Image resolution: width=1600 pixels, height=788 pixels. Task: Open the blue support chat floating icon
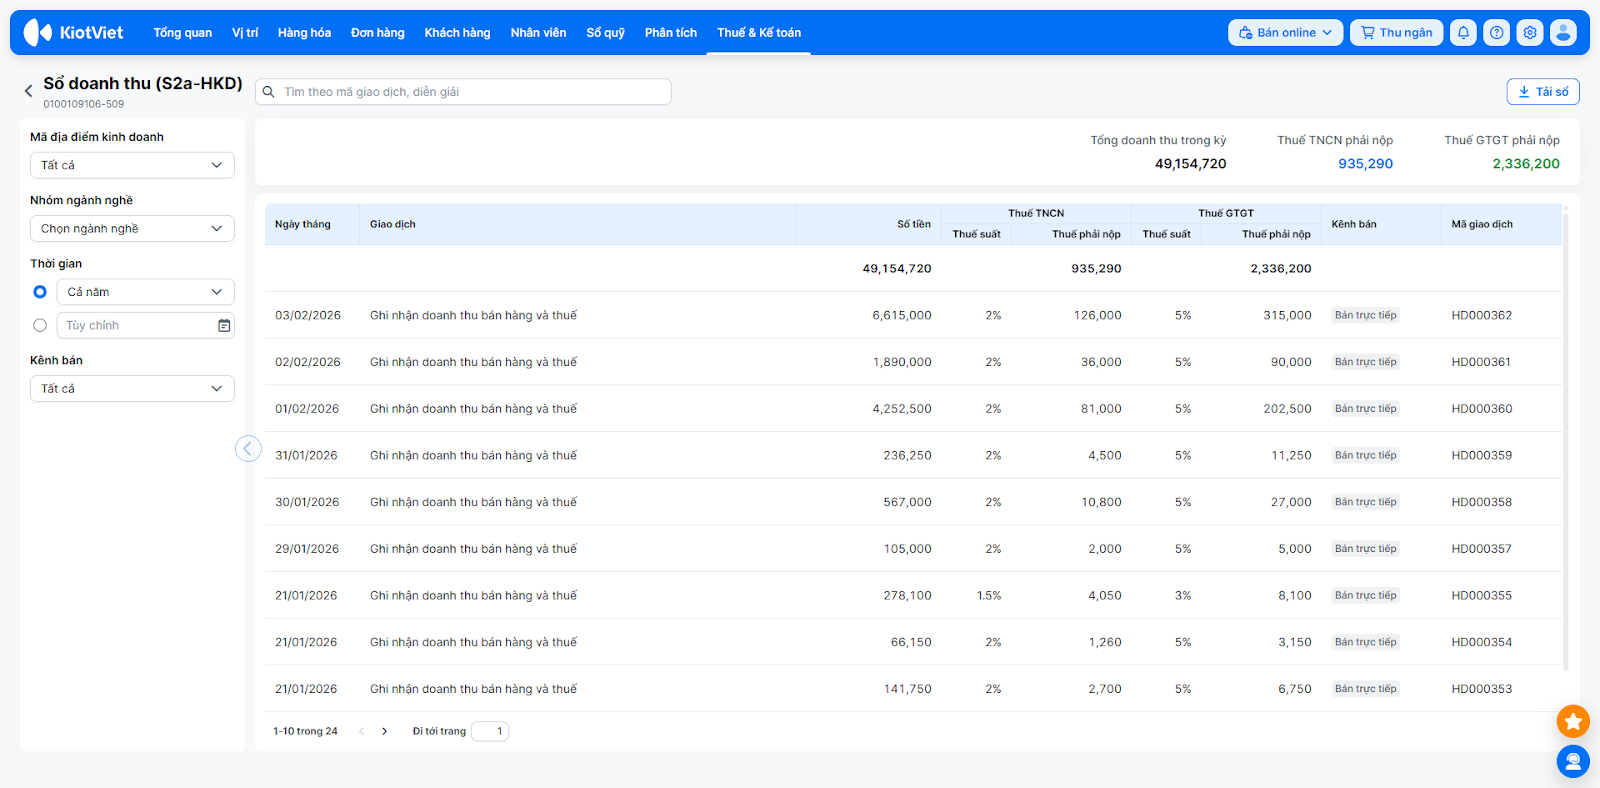(x=1573, y=762)
